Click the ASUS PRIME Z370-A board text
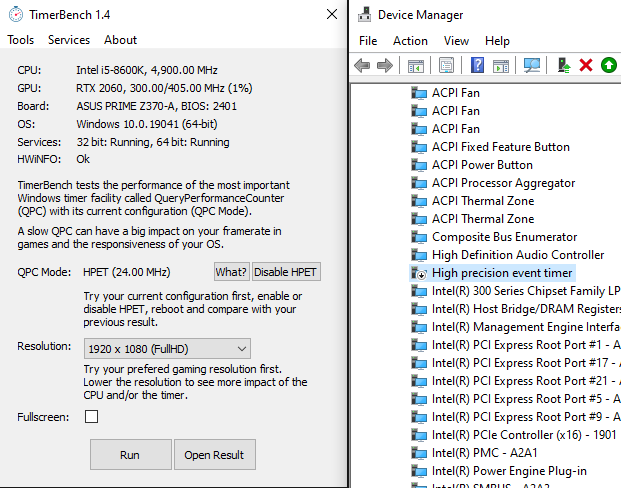Screen dimensions: 621x488 (x=156, y=106)
